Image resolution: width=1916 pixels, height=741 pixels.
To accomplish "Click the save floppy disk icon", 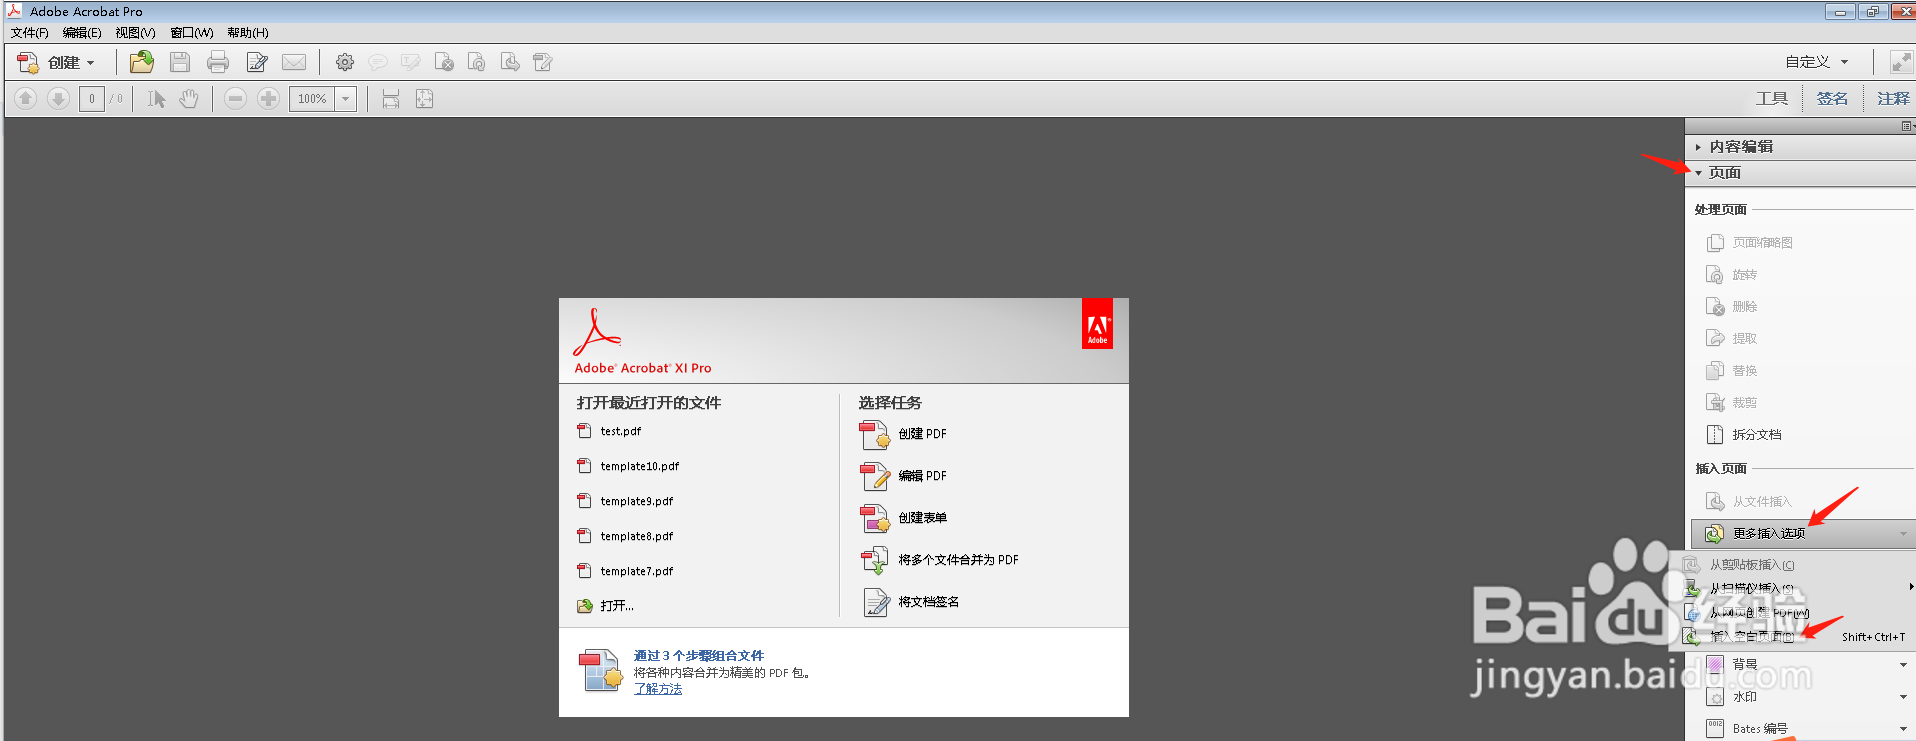I will pyautogui.click(x=180, y=62).
